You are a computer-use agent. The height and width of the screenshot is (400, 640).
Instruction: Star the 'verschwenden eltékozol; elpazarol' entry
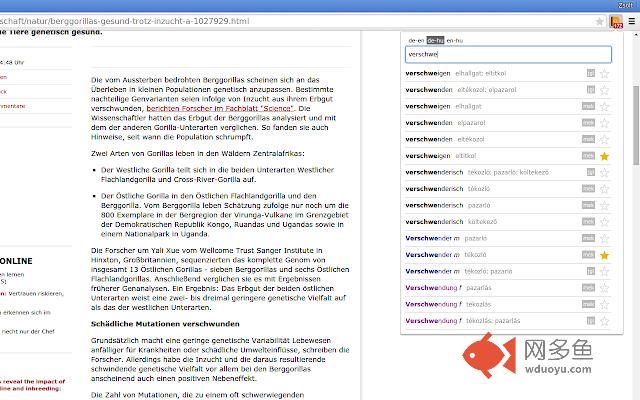tap(604, 90)
